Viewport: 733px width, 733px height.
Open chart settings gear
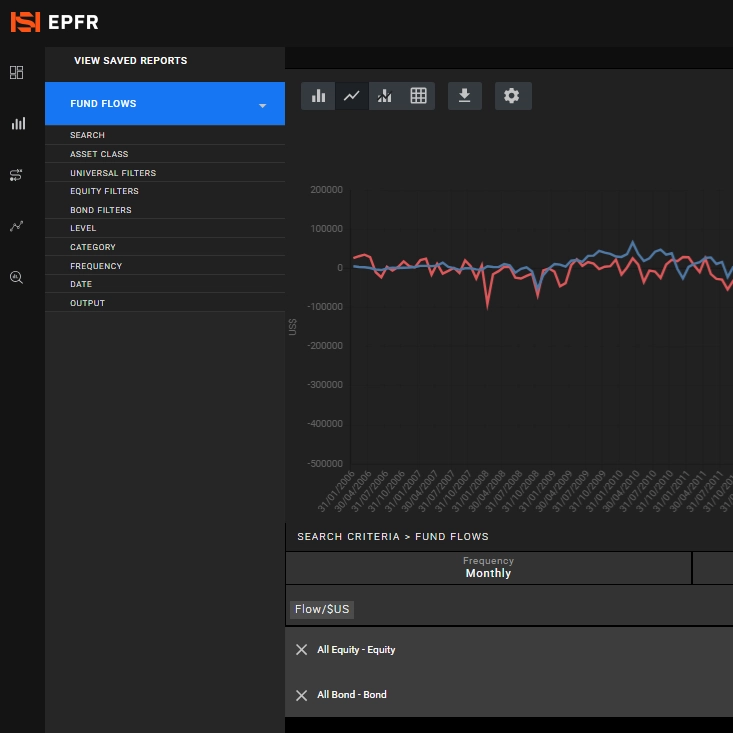pyautogui.click(x=512, y=96)
